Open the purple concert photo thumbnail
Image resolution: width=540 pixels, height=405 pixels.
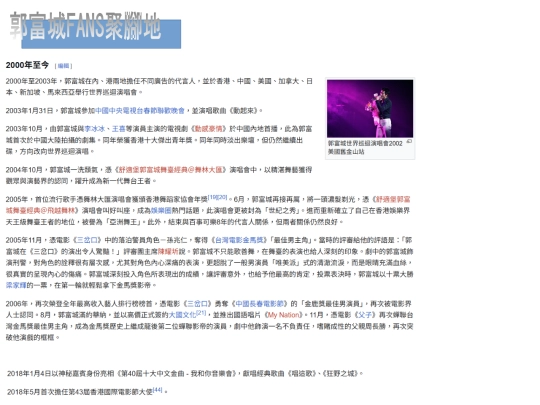coord(370,108)
